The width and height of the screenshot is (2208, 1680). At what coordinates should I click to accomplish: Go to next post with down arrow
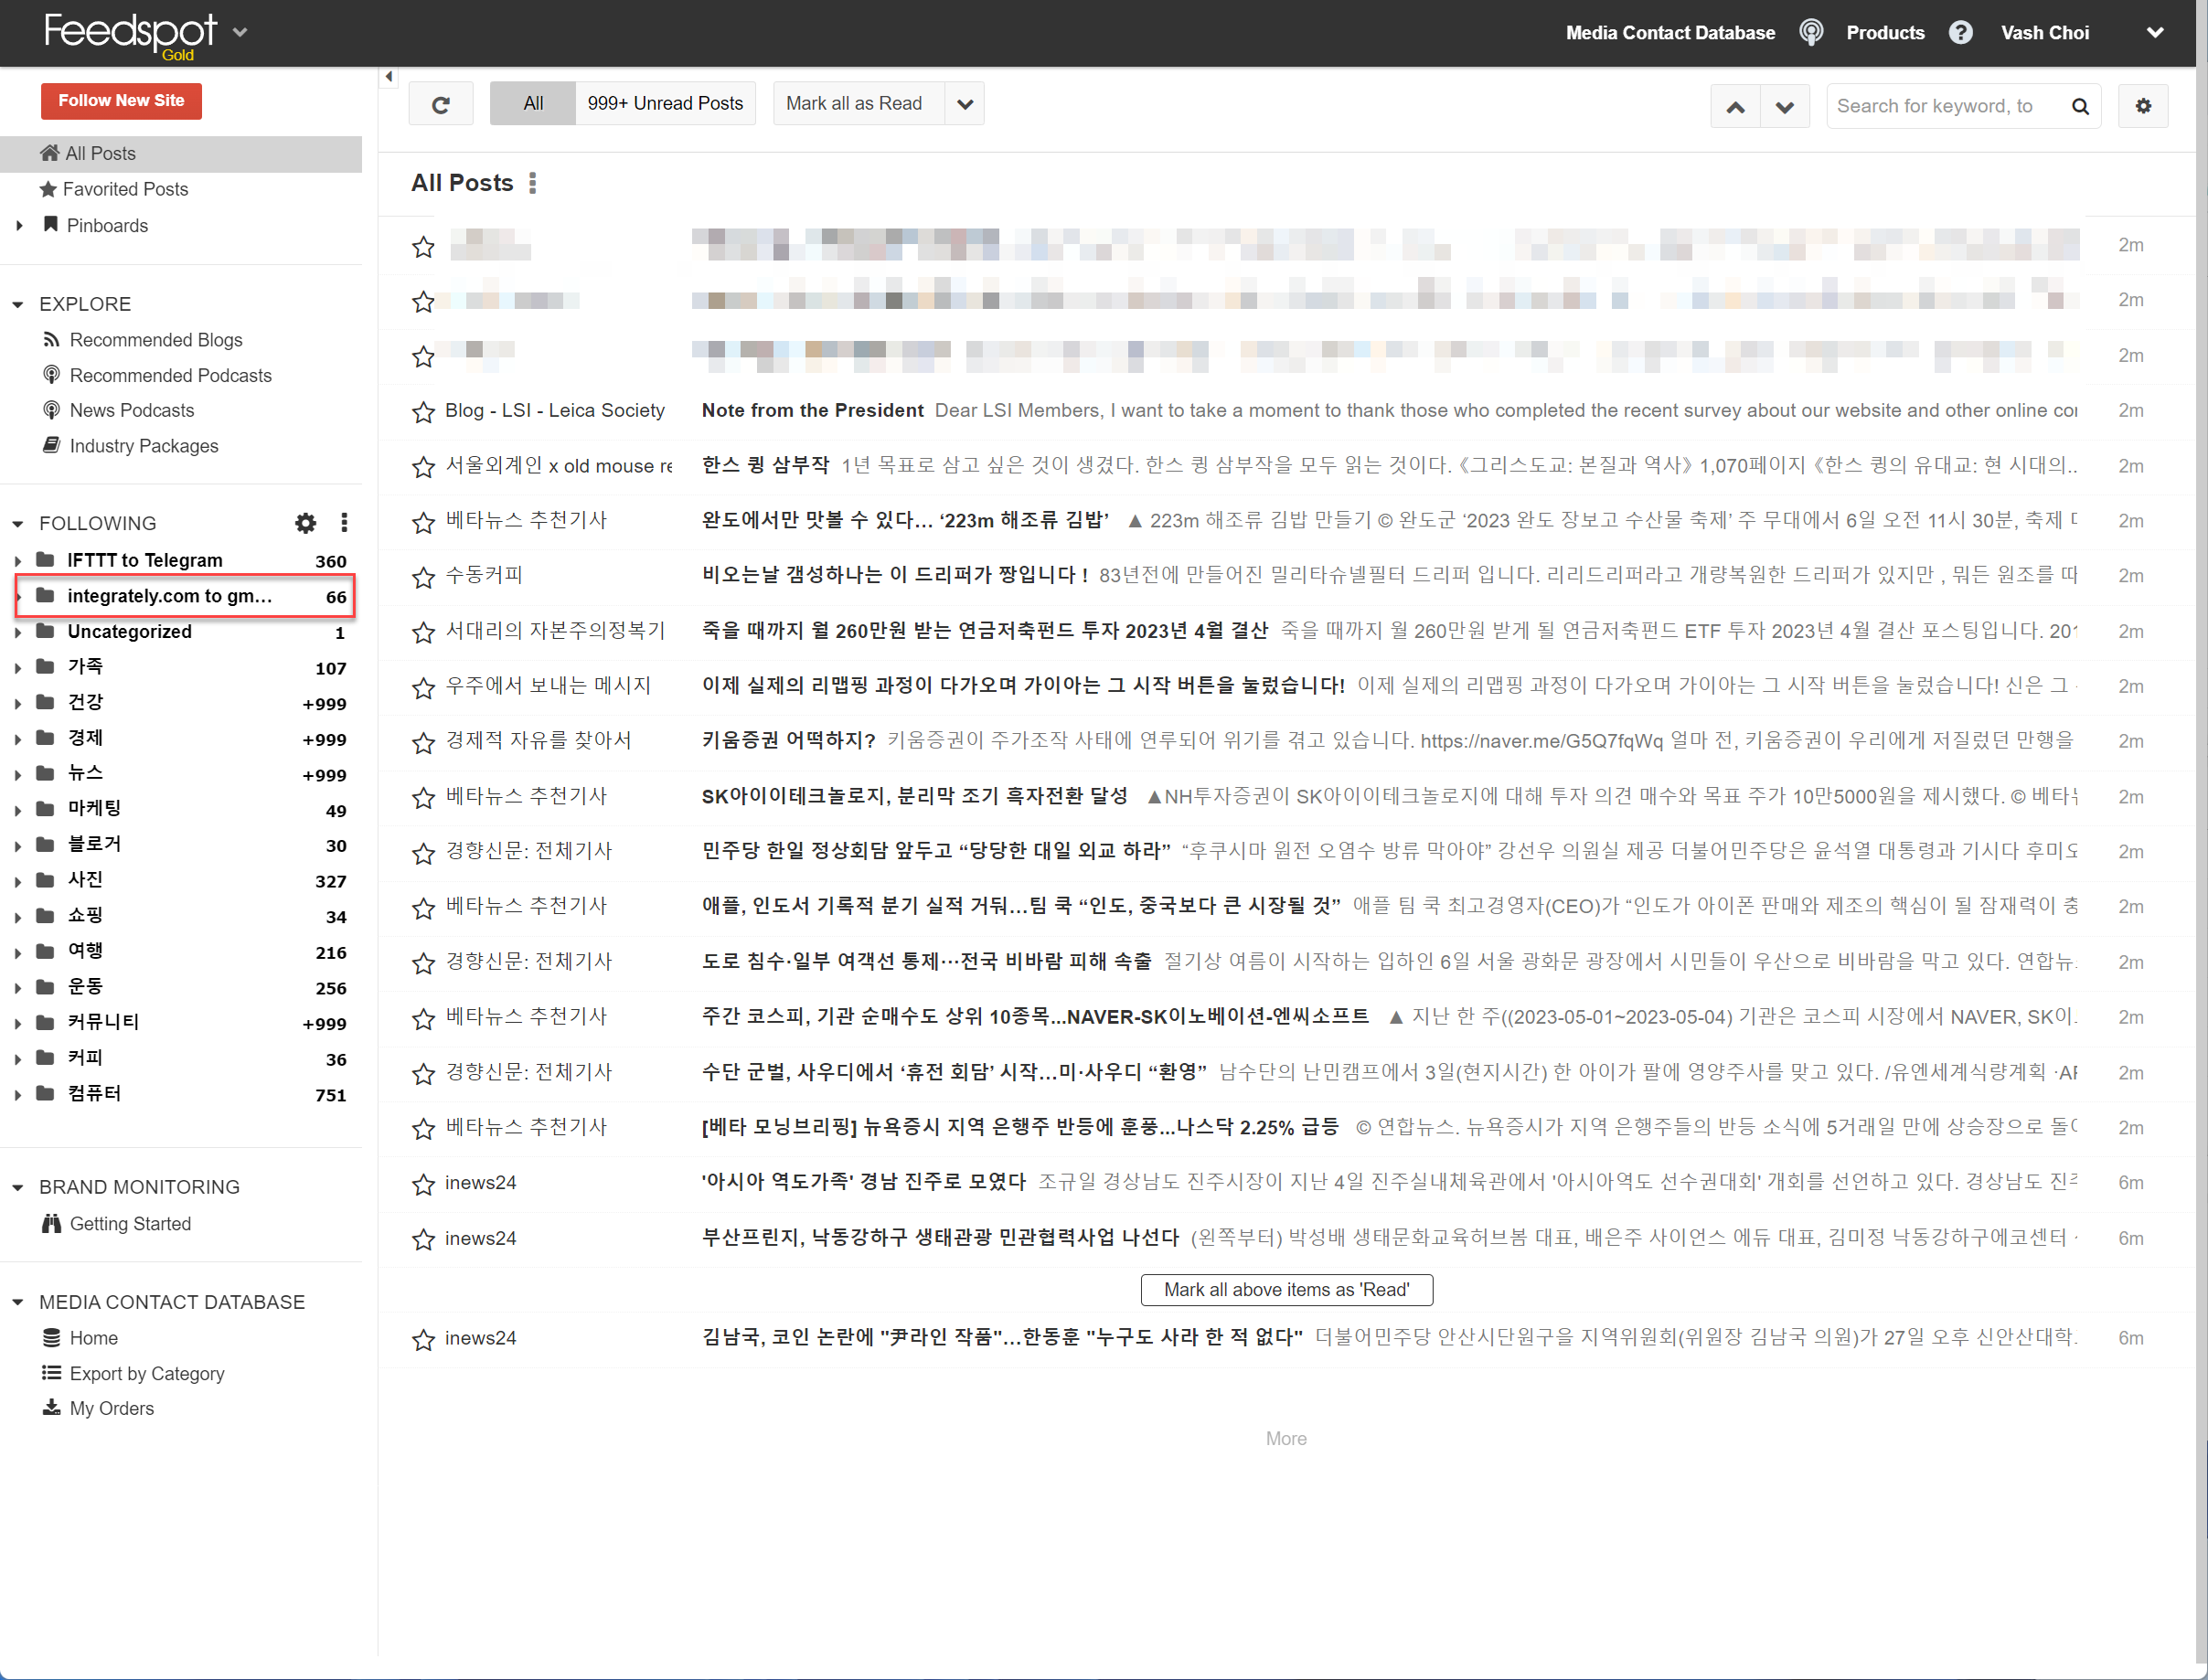pyautogui.click(x=1784, y=106)
